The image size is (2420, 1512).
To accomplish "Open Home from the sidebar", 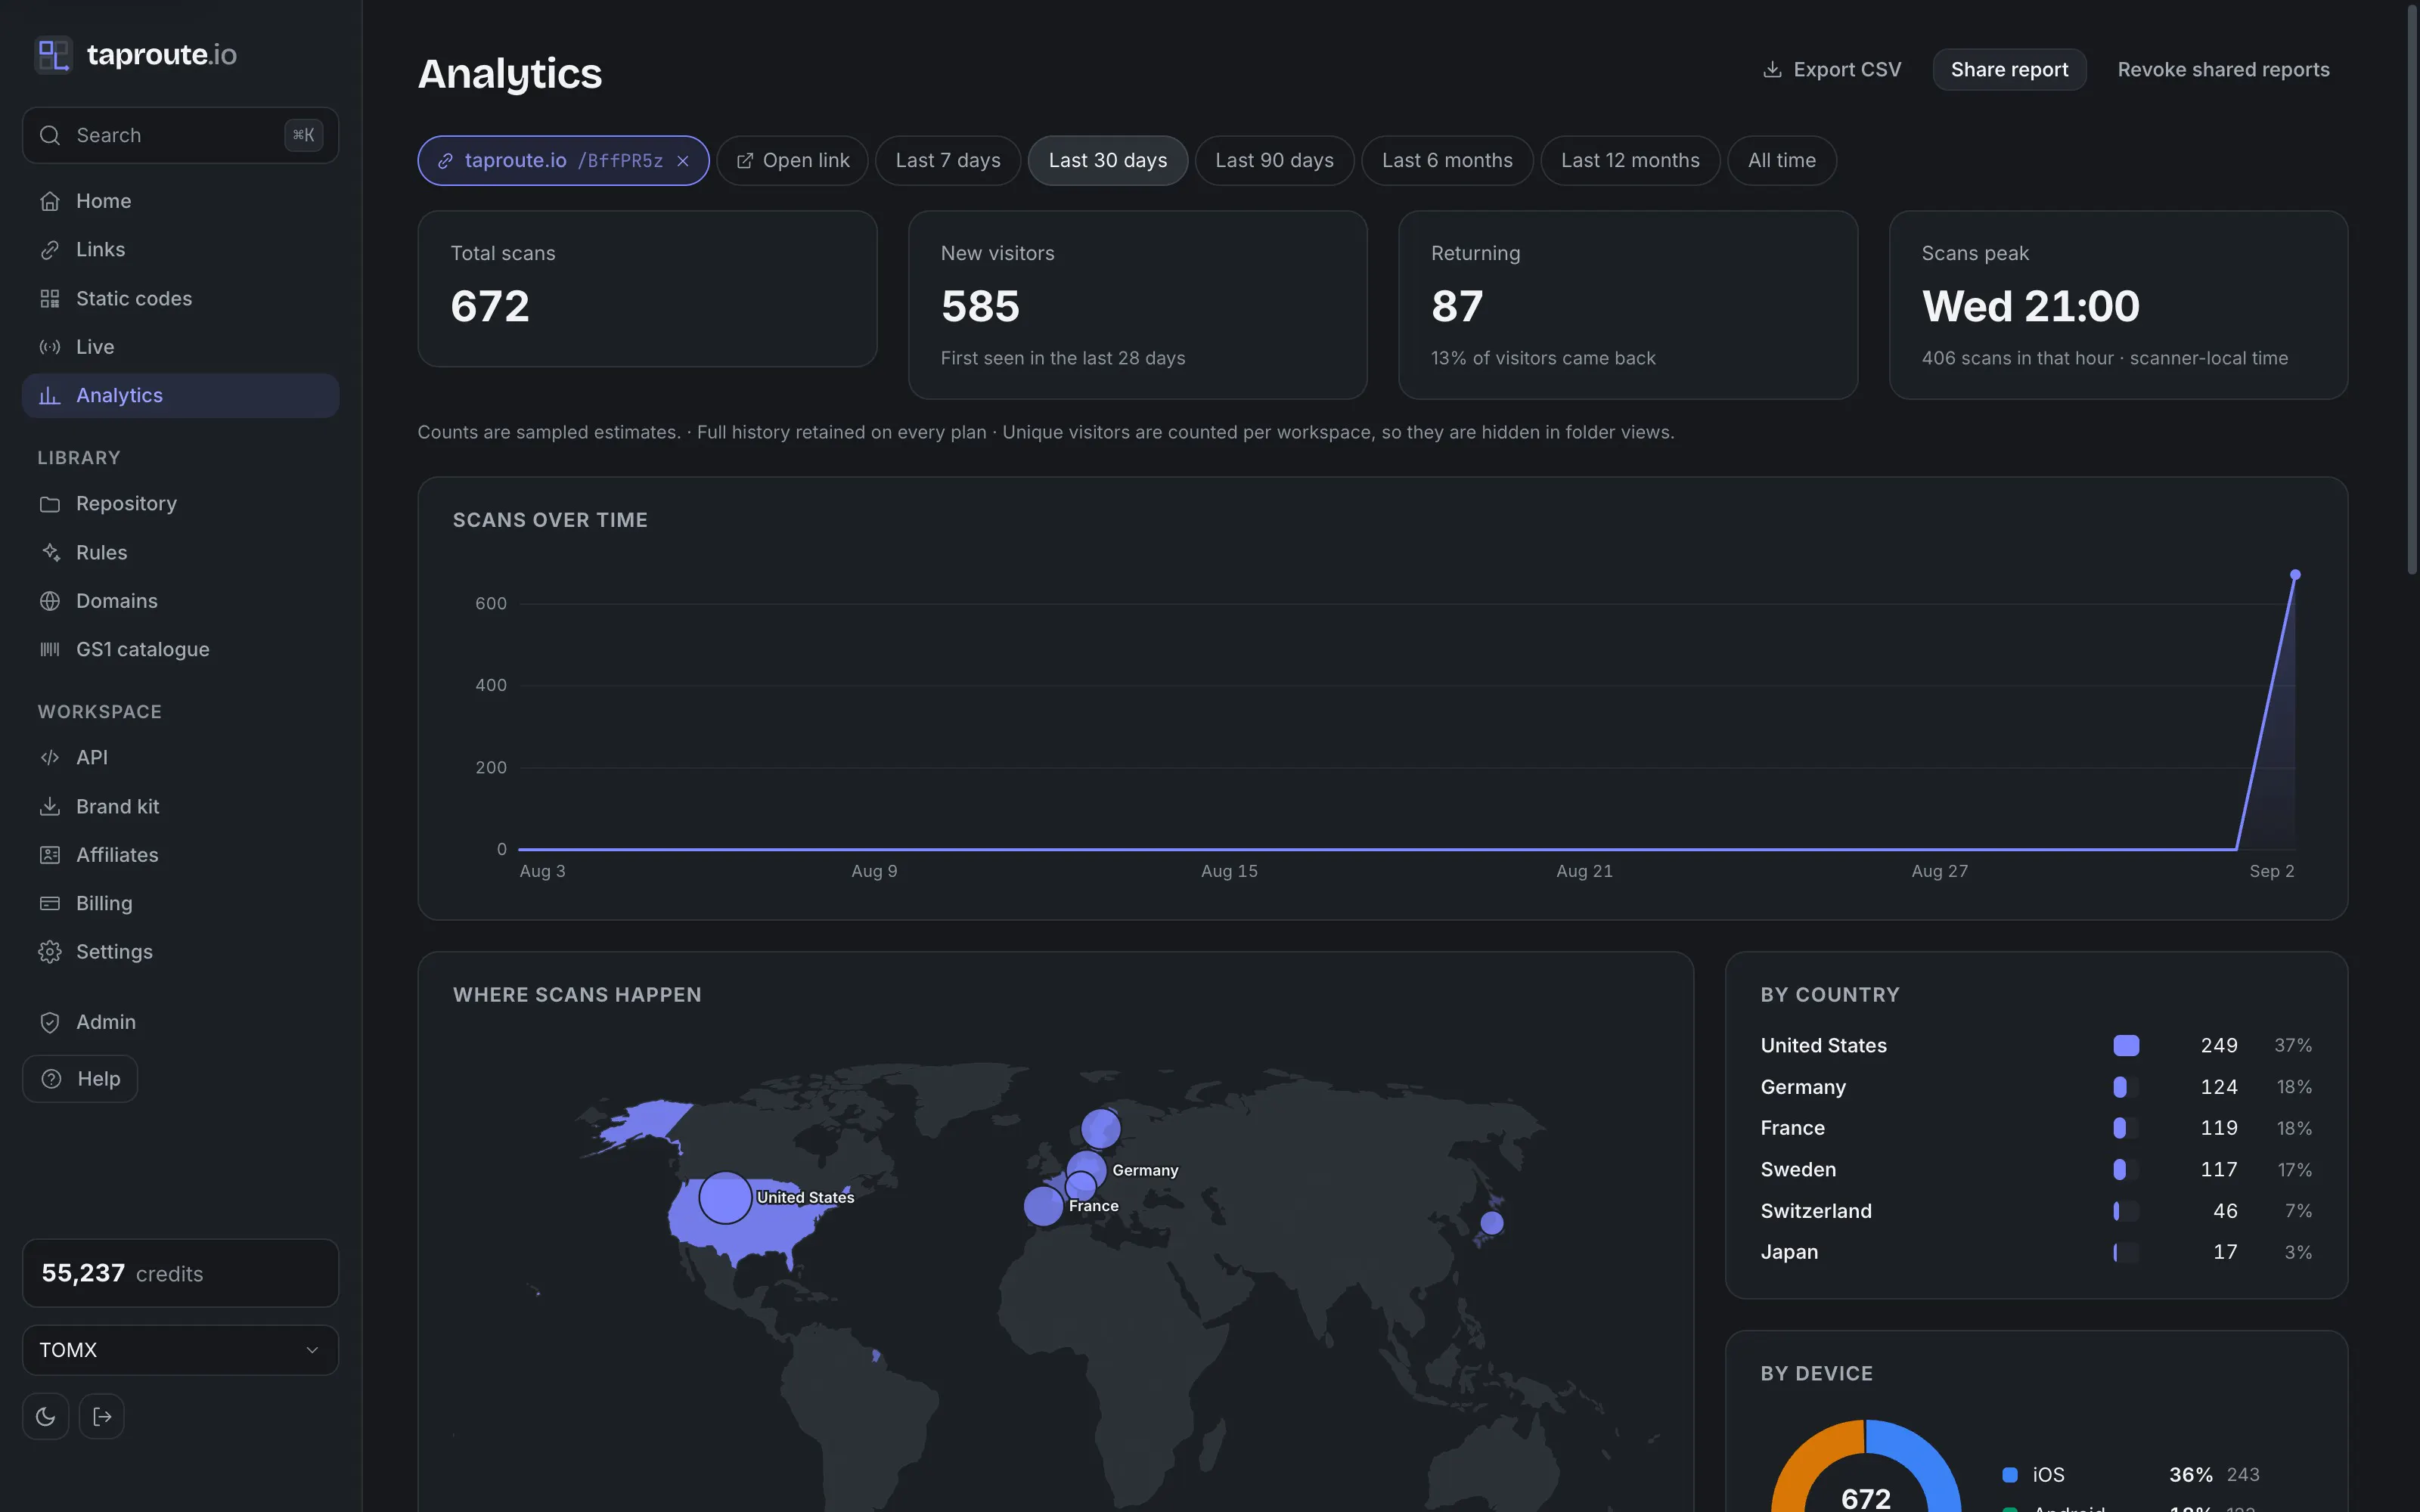I will (180, 201).
